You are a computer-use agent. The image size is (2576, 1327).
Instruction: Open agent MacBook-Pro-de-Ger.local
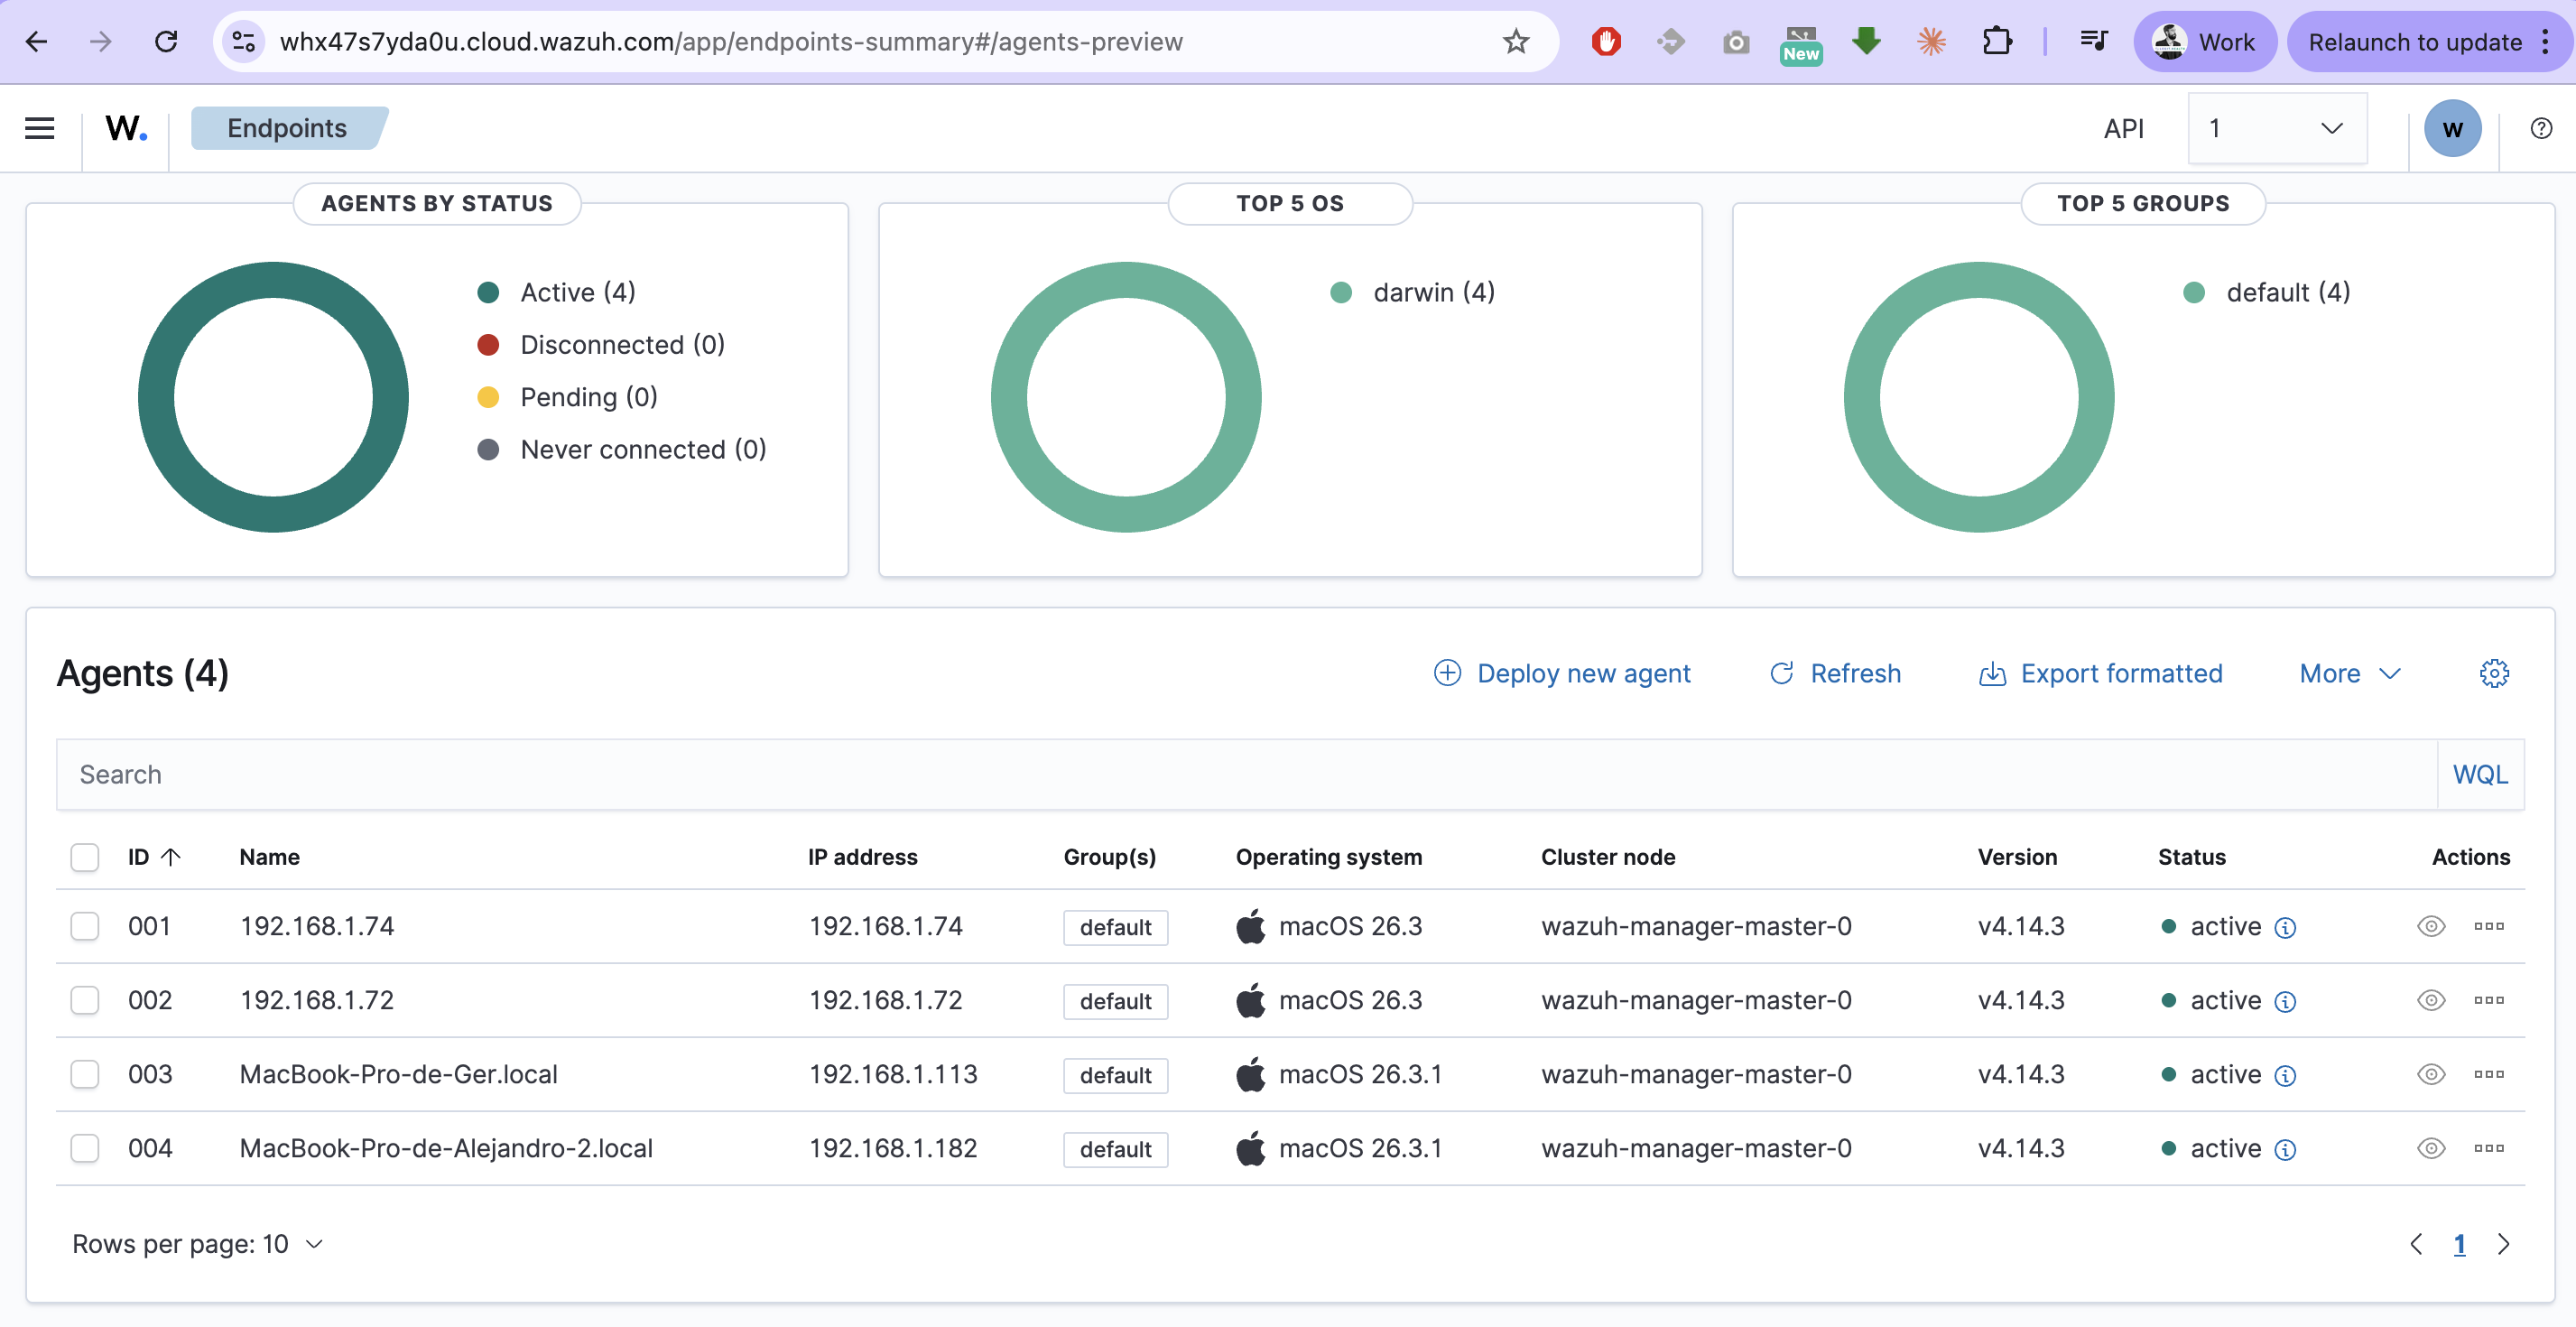point(397,1074)
